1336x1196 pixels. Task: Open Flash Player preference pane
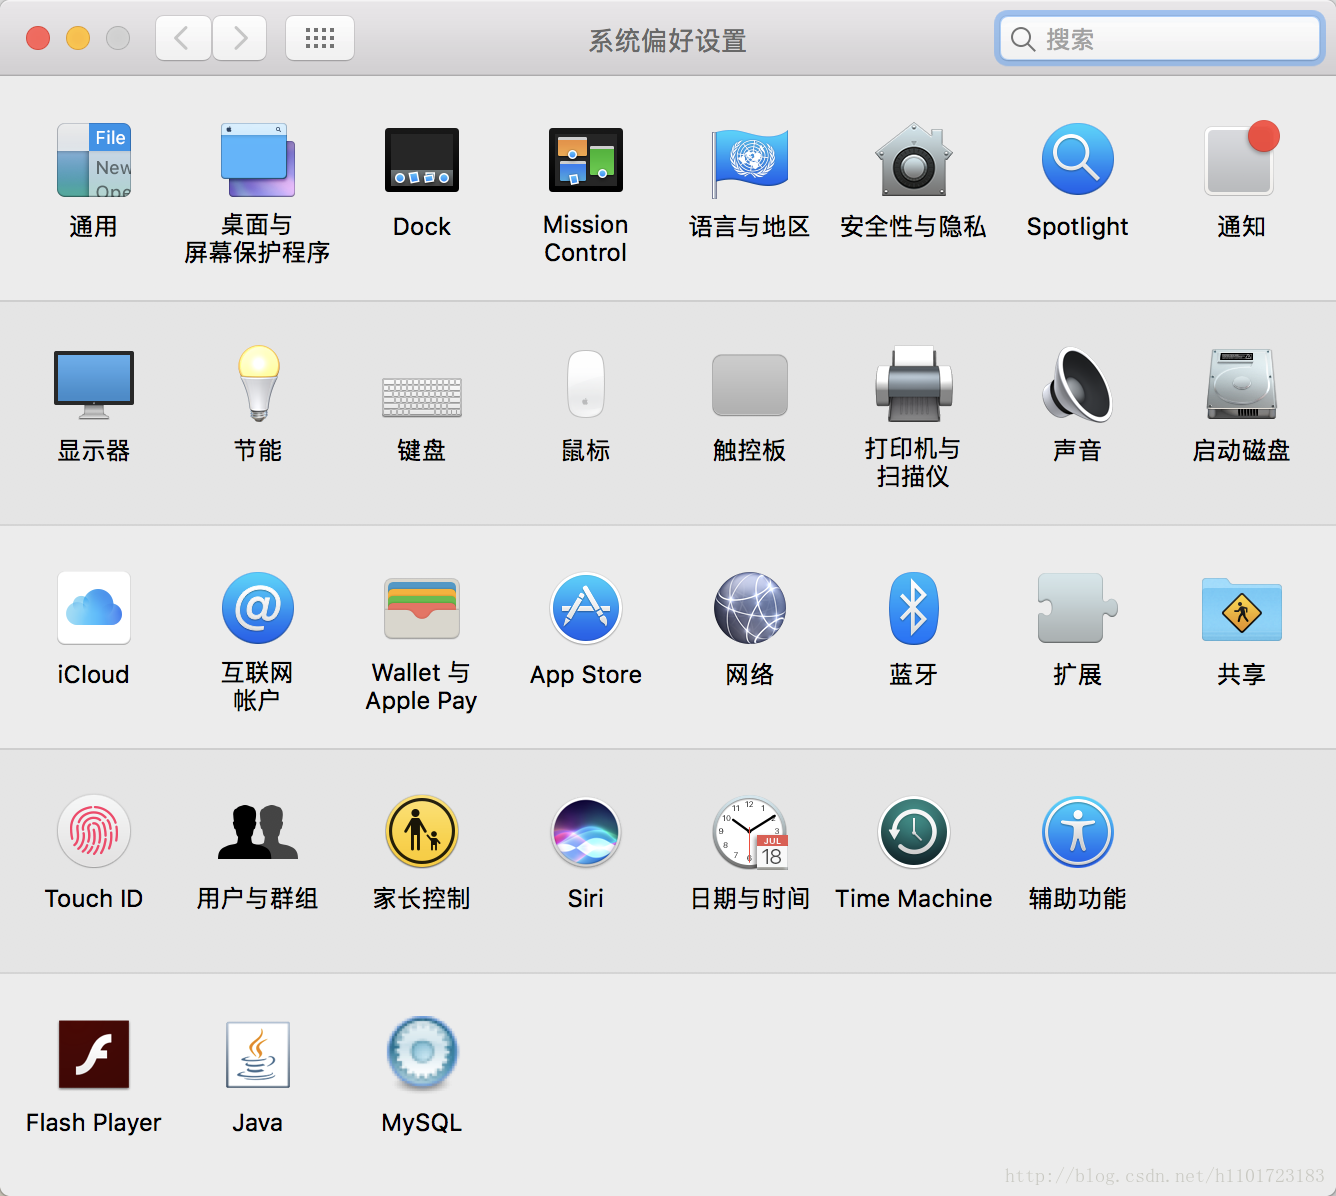coord(94,1054)
